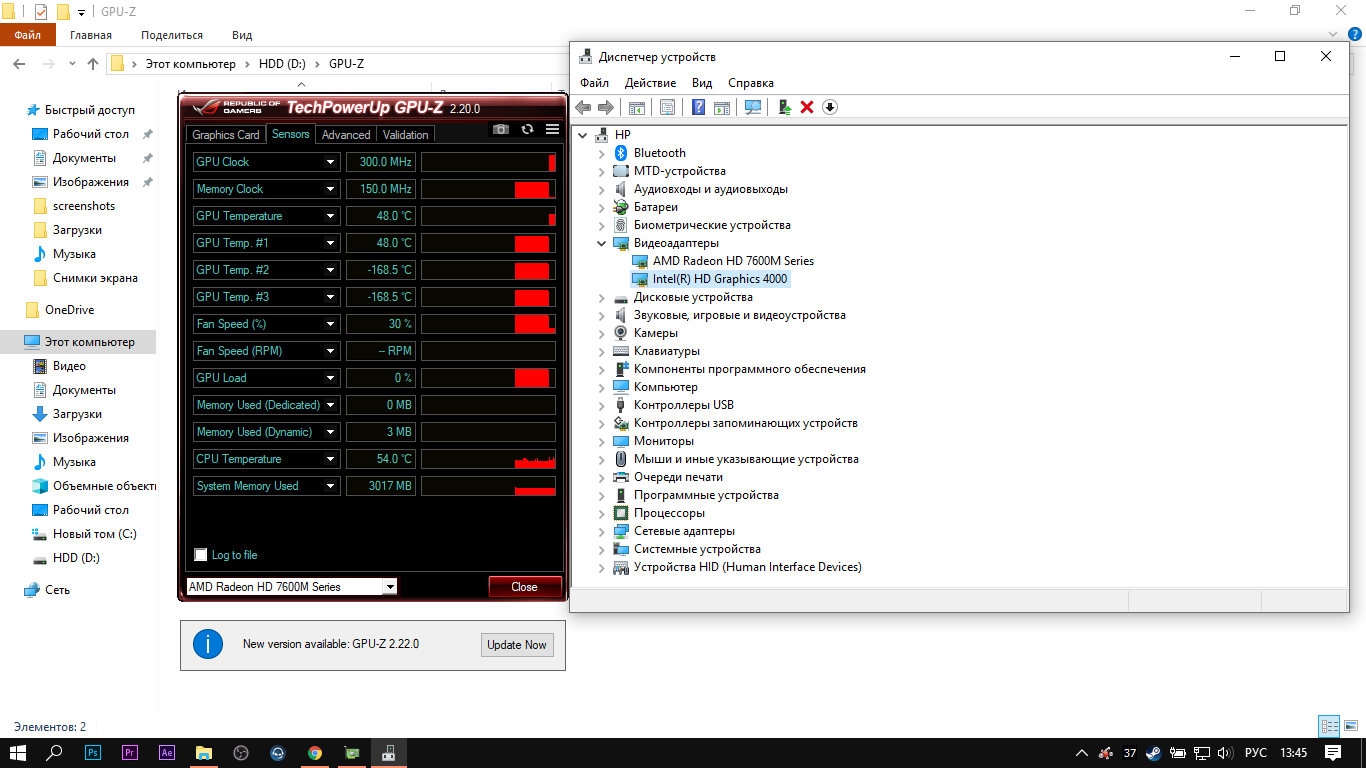Click the Forward arrow in Device Manager toolbar
Viewport: 1366px width, 768px height.
[x=605, y=107]
